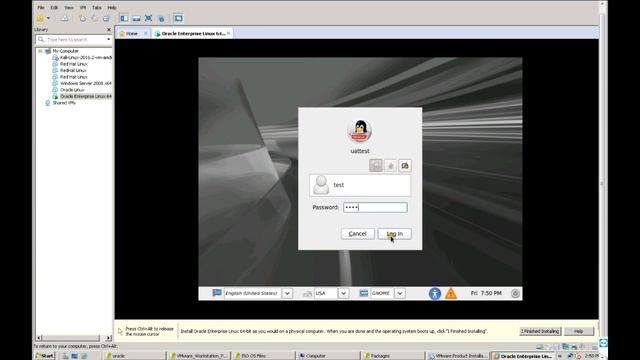Close the Library panel
Image resolution: width=640 pixels, height=360 pixels.
pyautogui.click(x=109, y=30)
